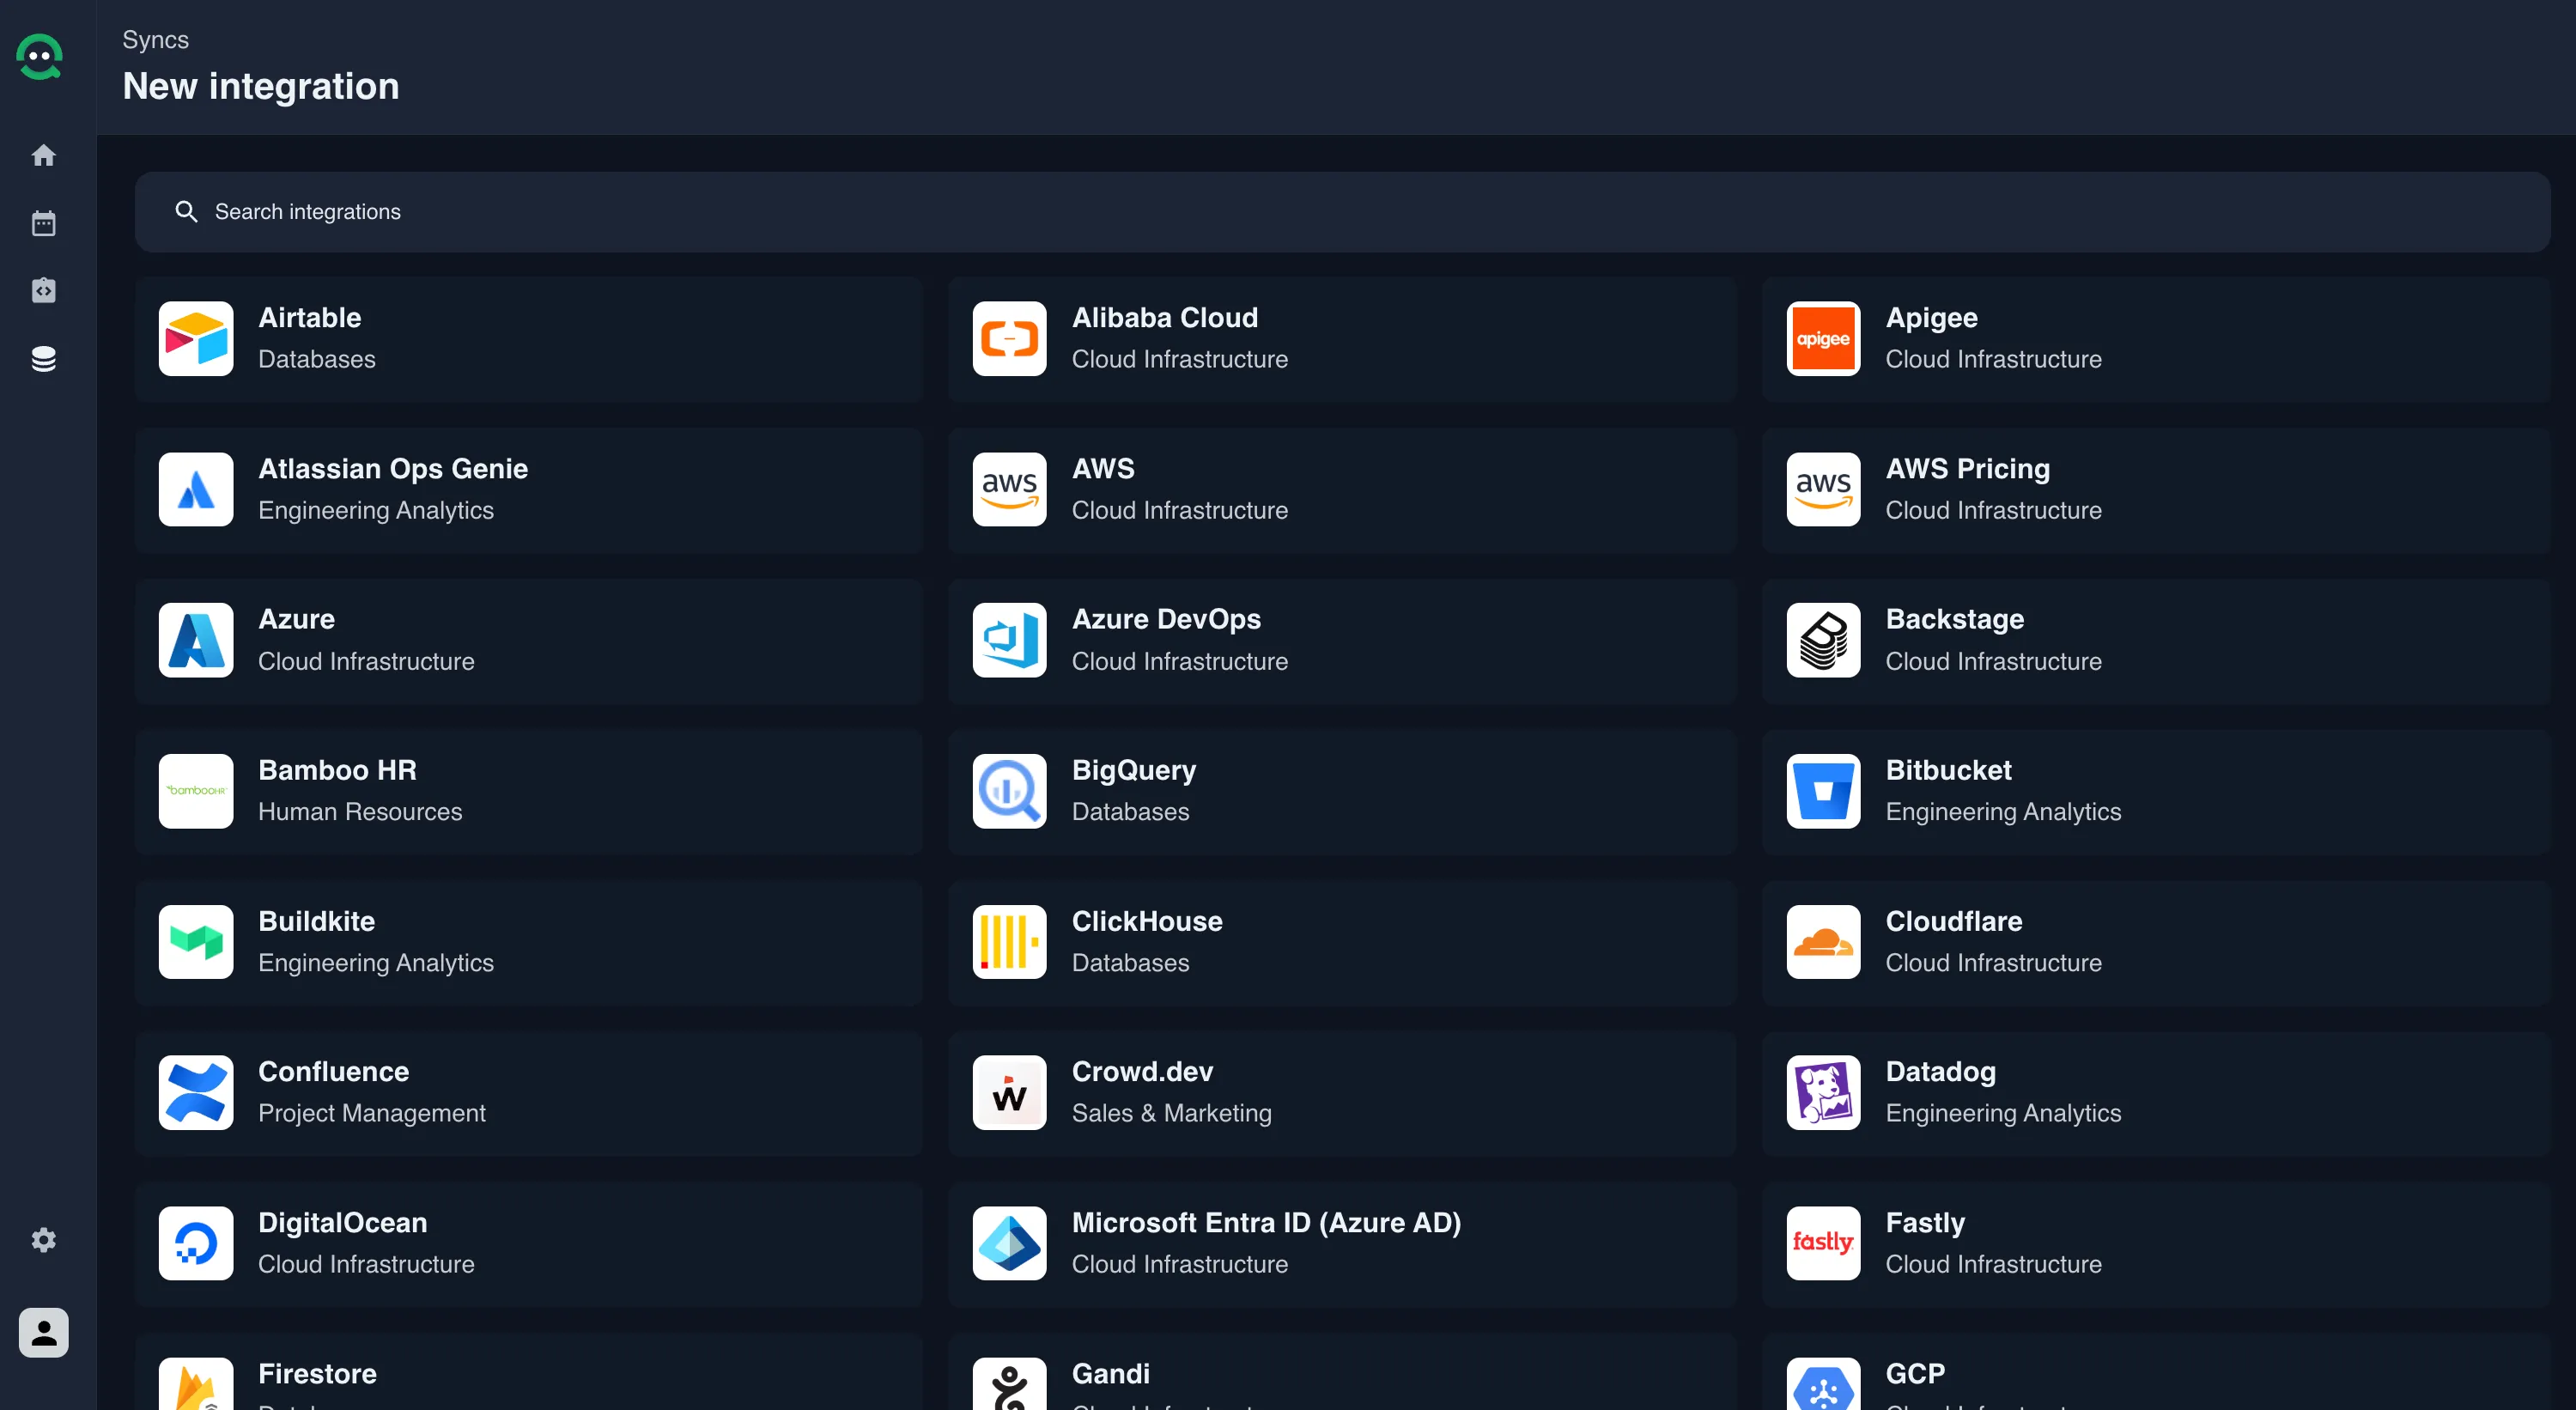Image resolution: width=2576 pixels, height=1410 pixels.
Task: Click the Crowd.dev logo
Action: point(1009,1092)
